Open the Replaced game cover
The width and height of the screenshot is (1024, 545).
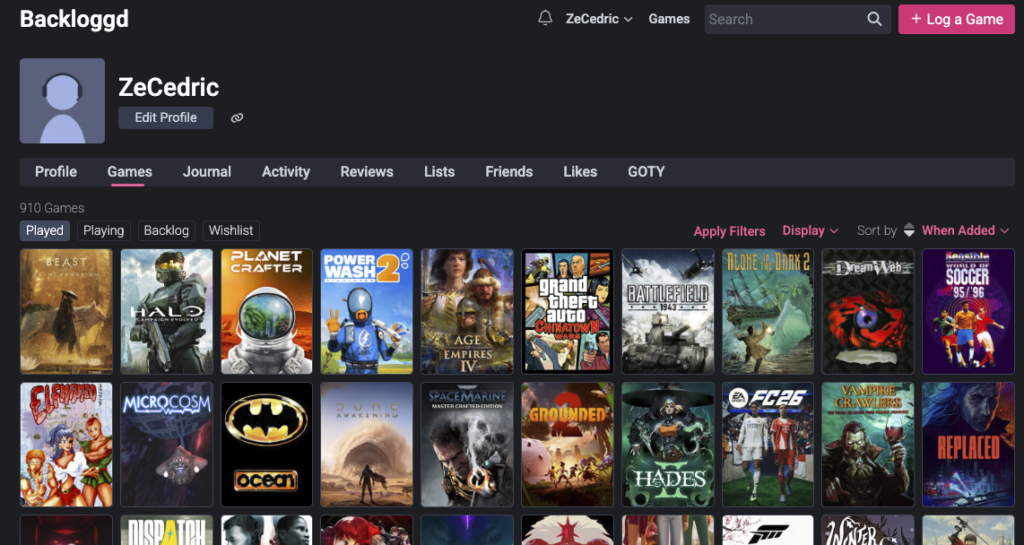968,444
